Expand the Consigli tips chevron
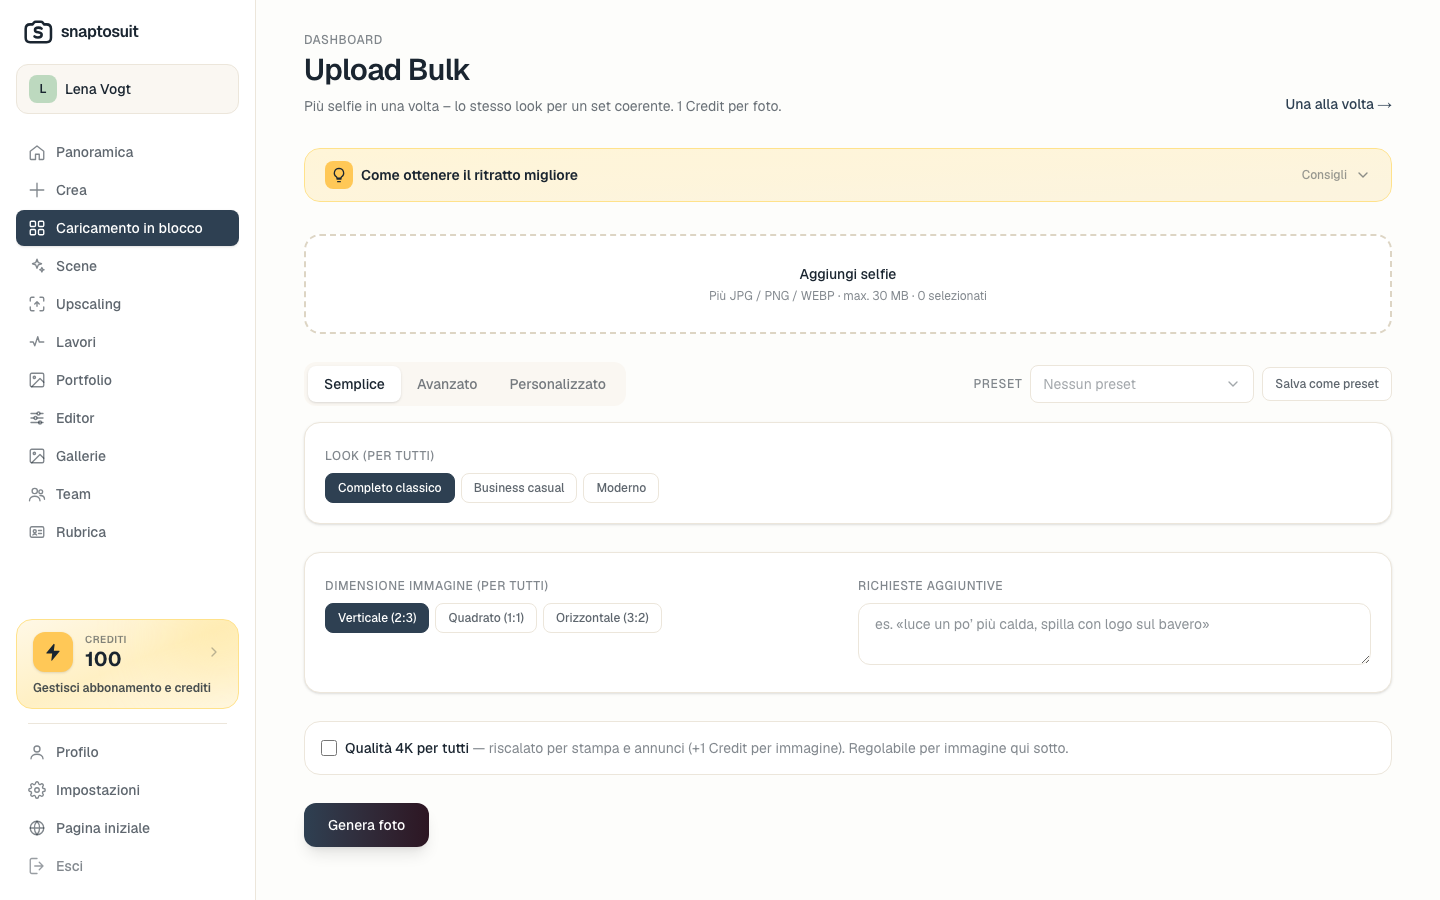 [x=1363, y=175]
